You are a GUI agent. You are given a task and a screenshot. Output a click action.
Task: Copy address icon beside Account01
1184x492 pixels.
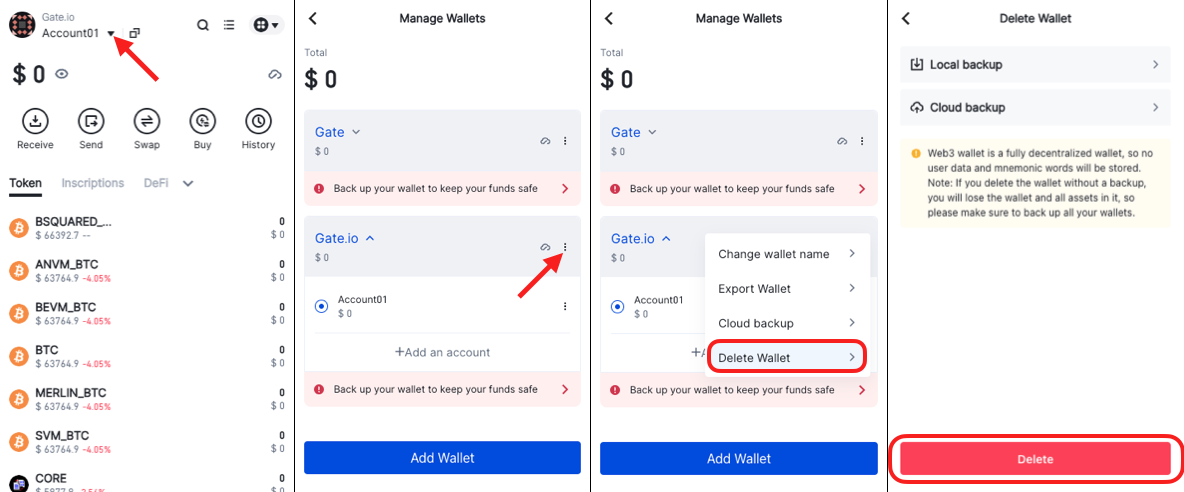coord(135,33)
